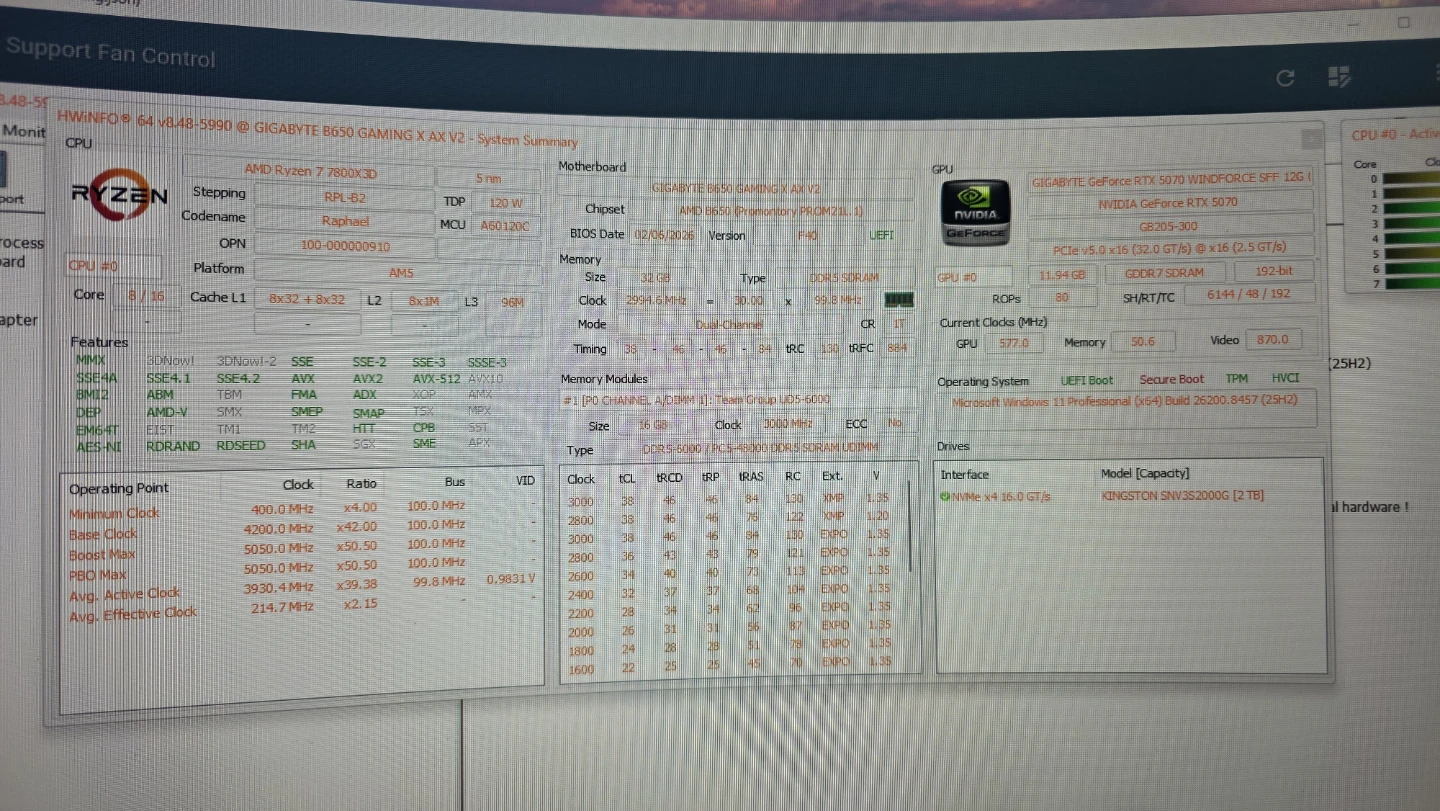Open the GPU #0 selector dropdown
1440x811 pixels.
[x=973, y=276]
